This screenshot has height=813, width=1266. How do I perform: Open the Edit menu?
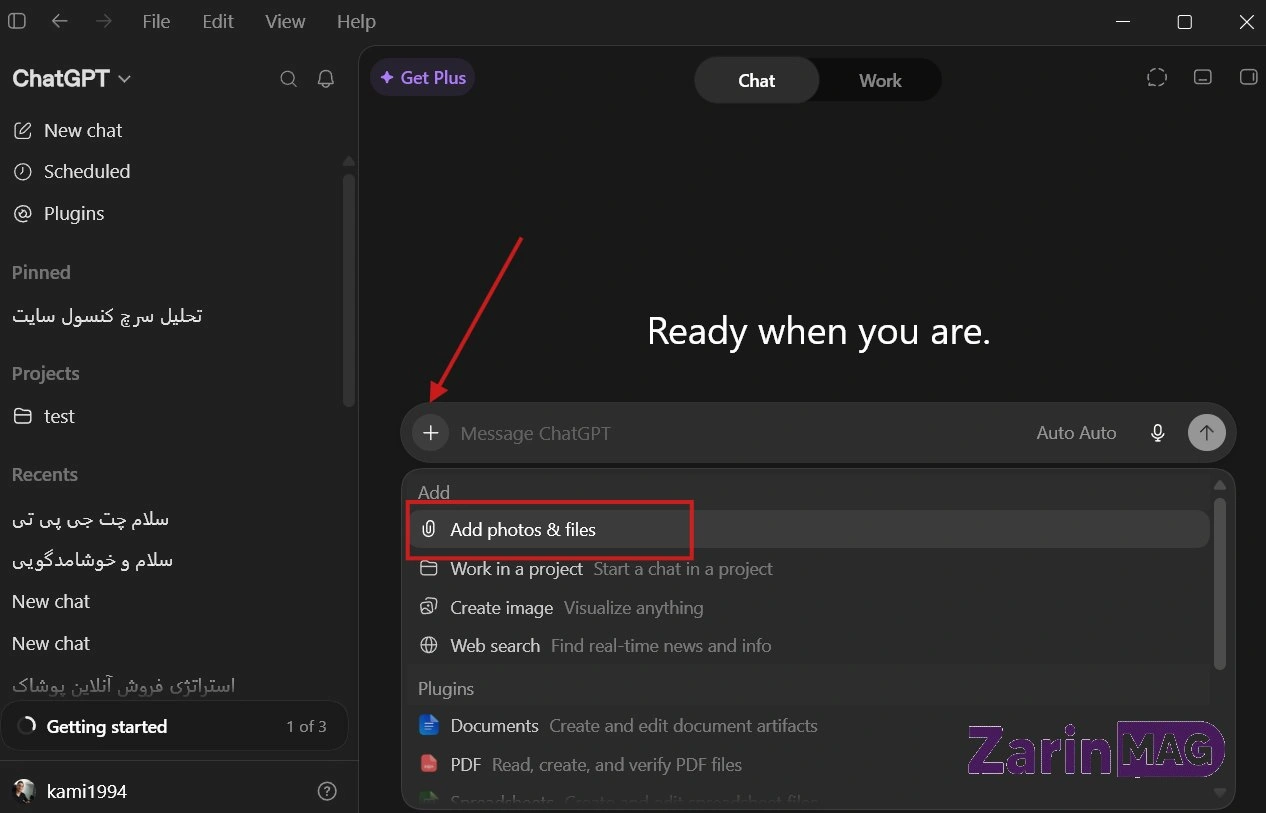click(218, 21)
